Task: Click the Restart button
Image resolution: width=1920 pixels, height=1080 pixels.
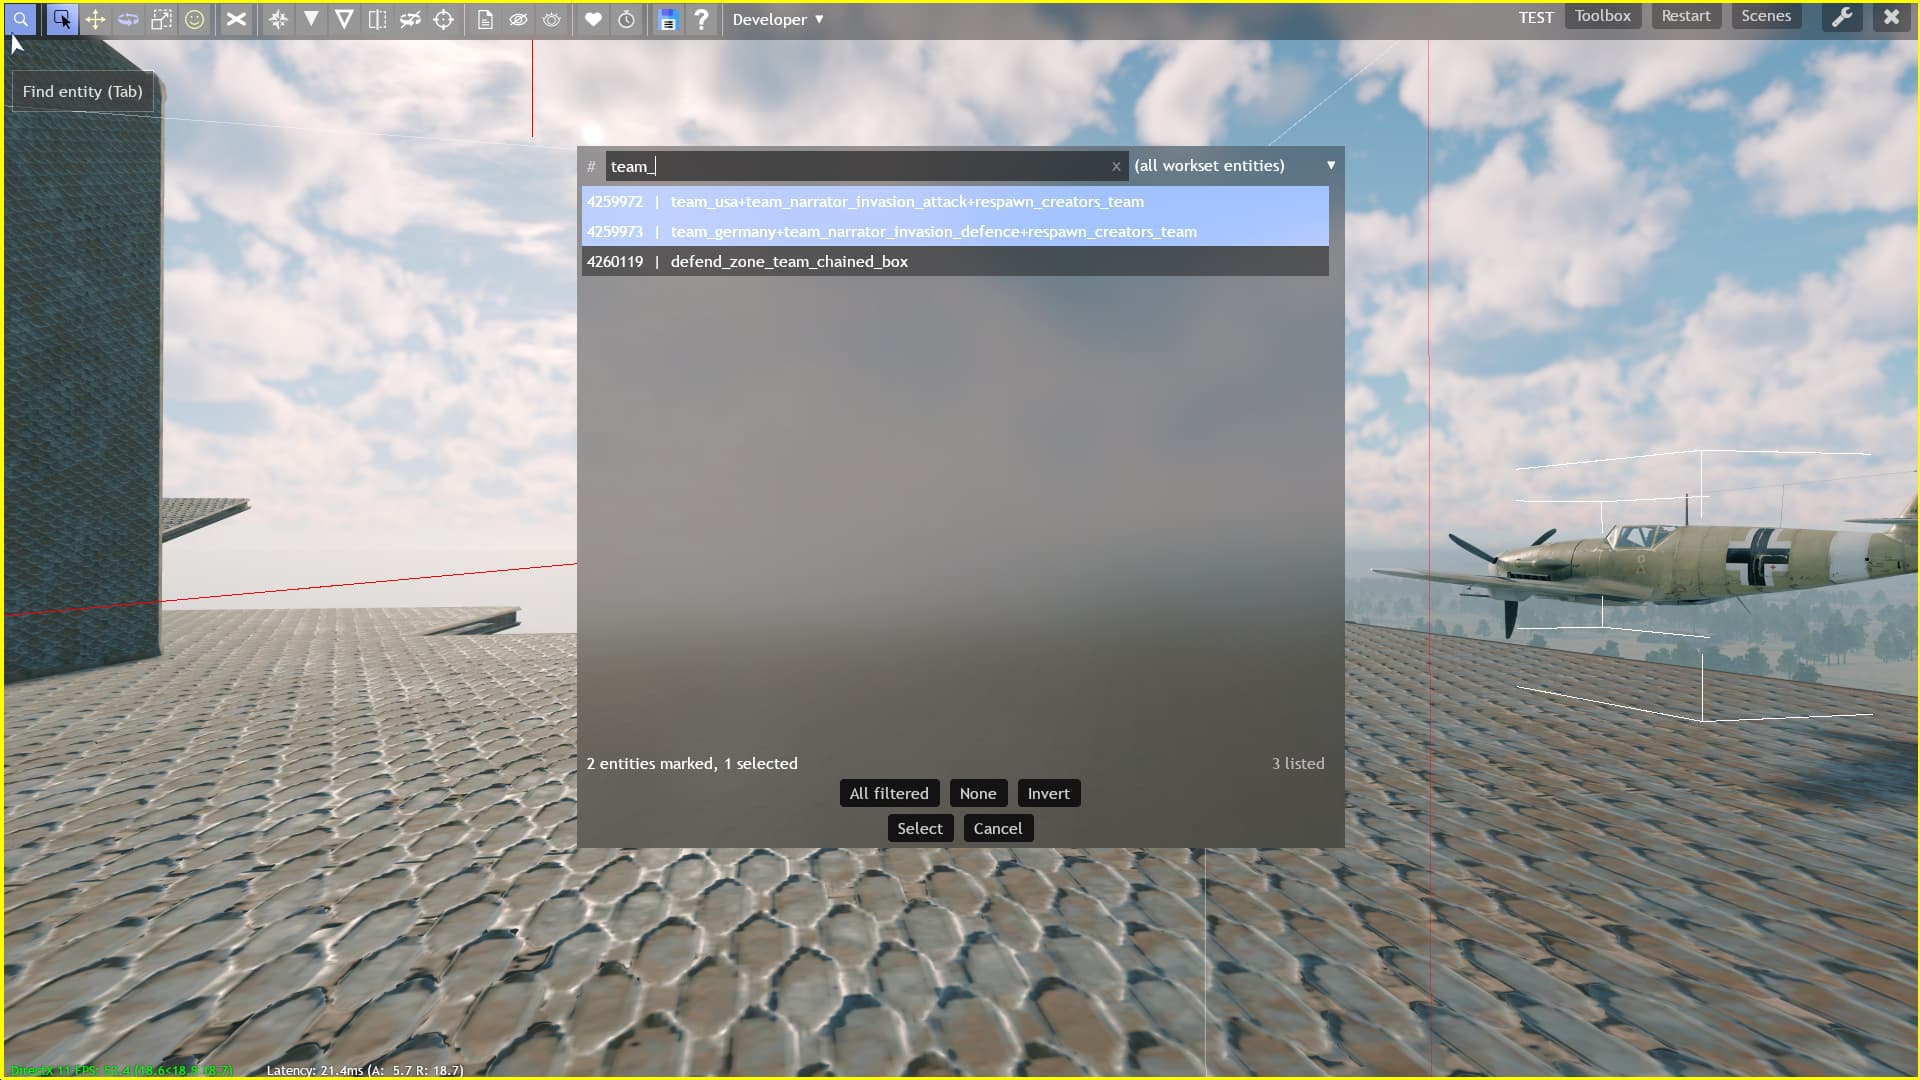Action: [x=1685, y=16]
